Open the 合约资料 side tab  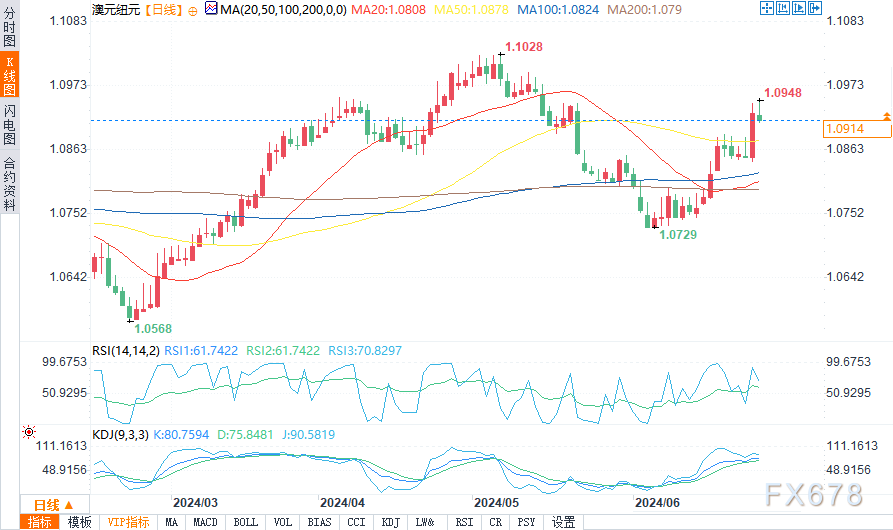[10, 183]
